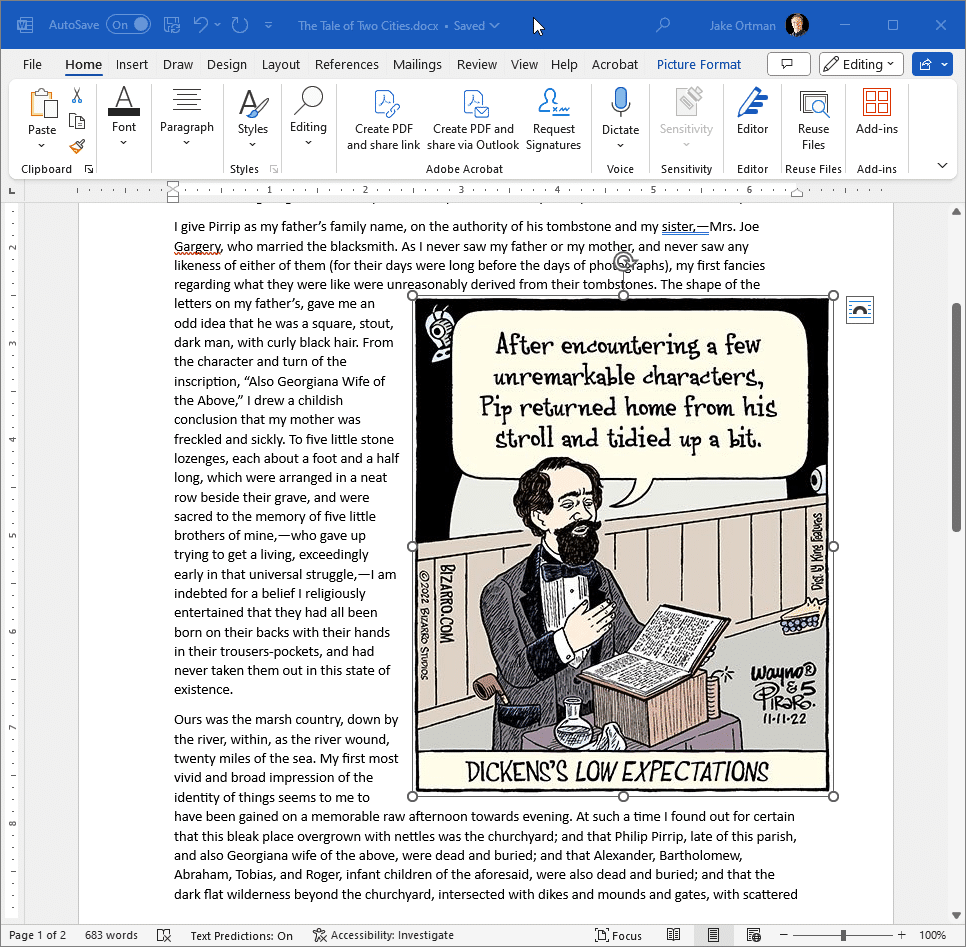Click the rotate handle above the picture
Image resolution: width=966 pixels, height=947 pixels.
click(x=623, y=262)
